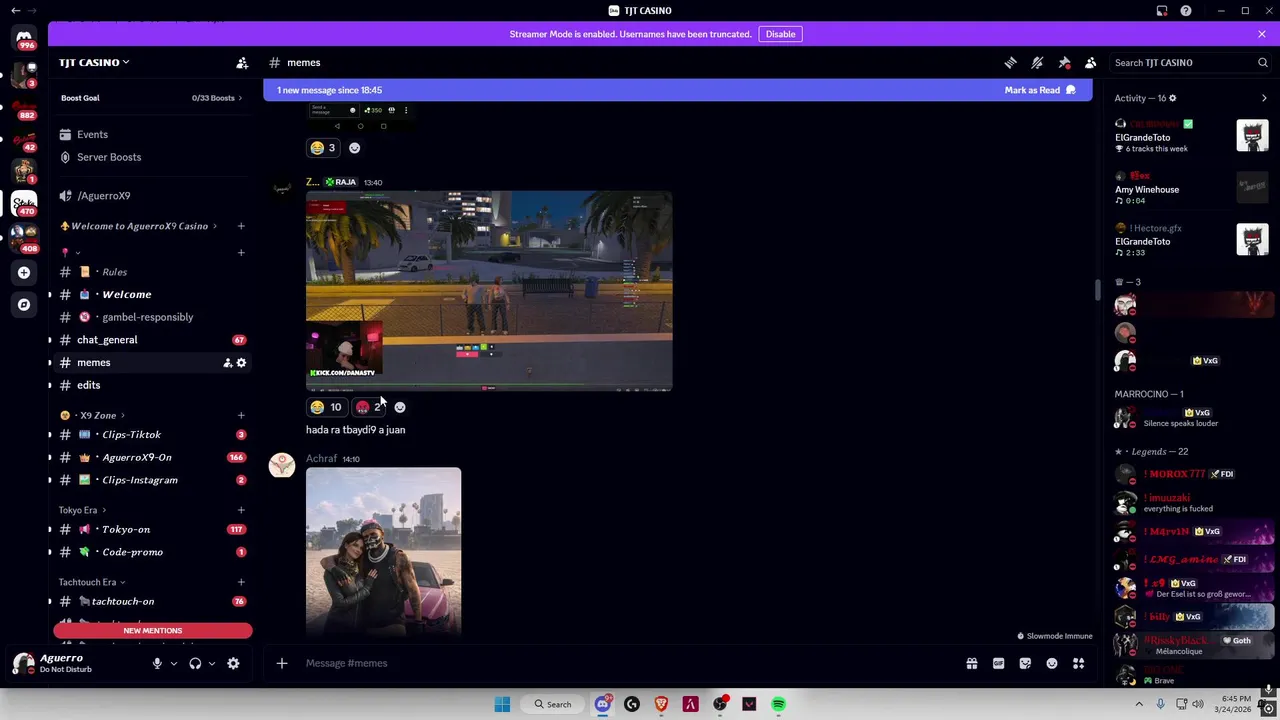Toggle the member list icon
The image size is (1280, 720).
pyautogui.click(x=1091, y=62)
